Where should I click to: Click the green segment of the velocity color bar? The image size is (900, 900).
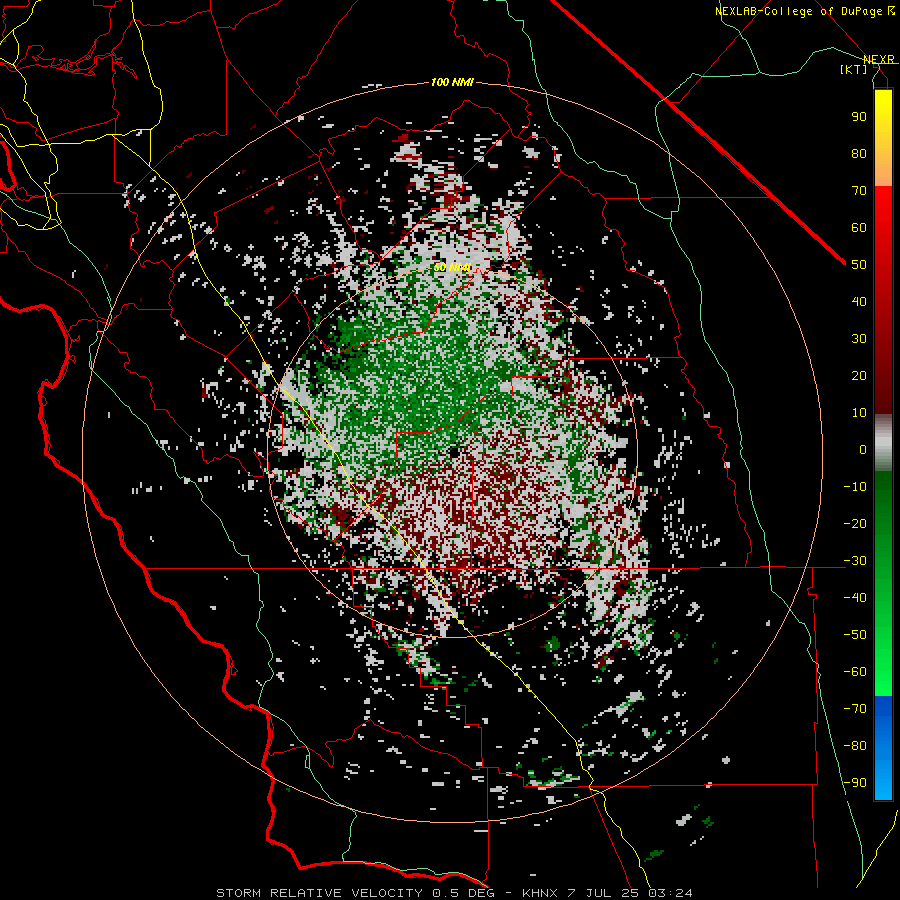coord(883,584)
